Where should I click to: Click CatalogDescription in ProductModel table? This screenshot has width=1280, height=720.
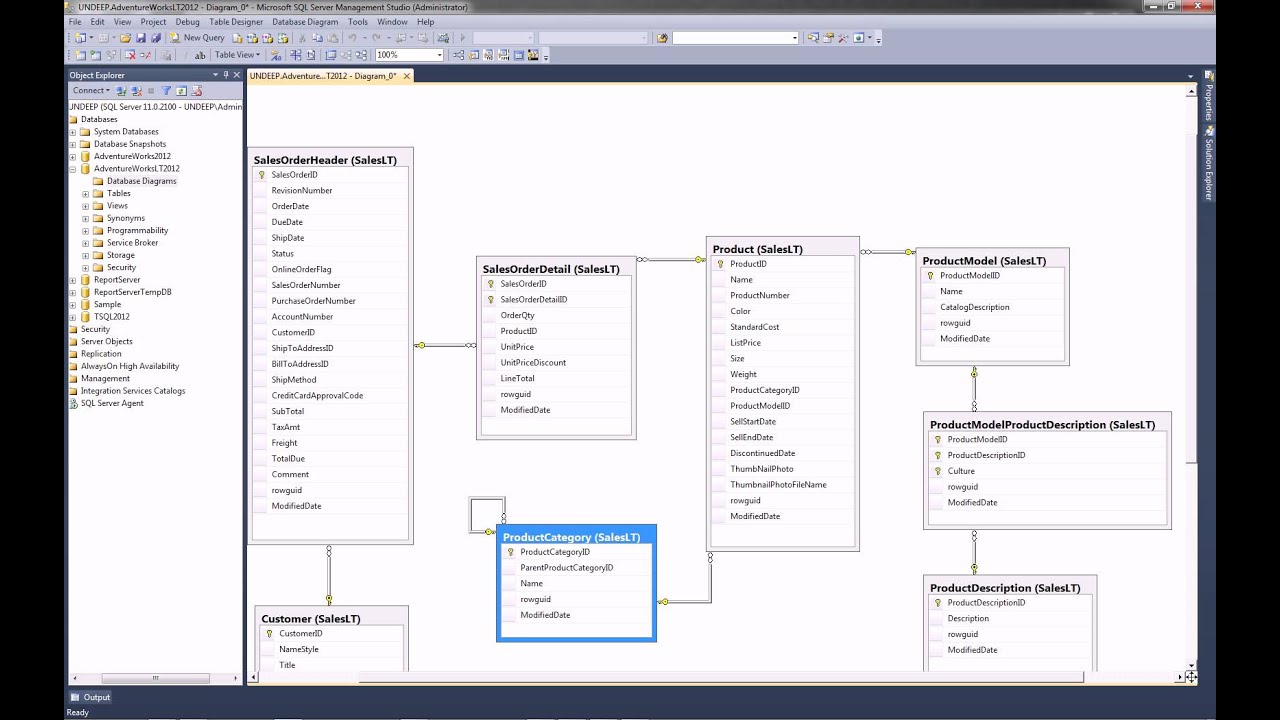point(974,307)
